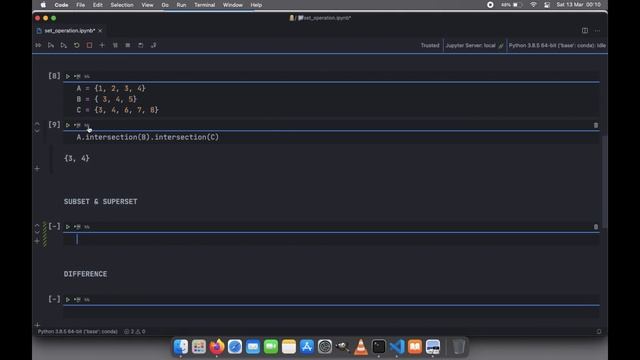The image size is (640, 360).
Task: Open the Apple menu
Action: point(43,5)
